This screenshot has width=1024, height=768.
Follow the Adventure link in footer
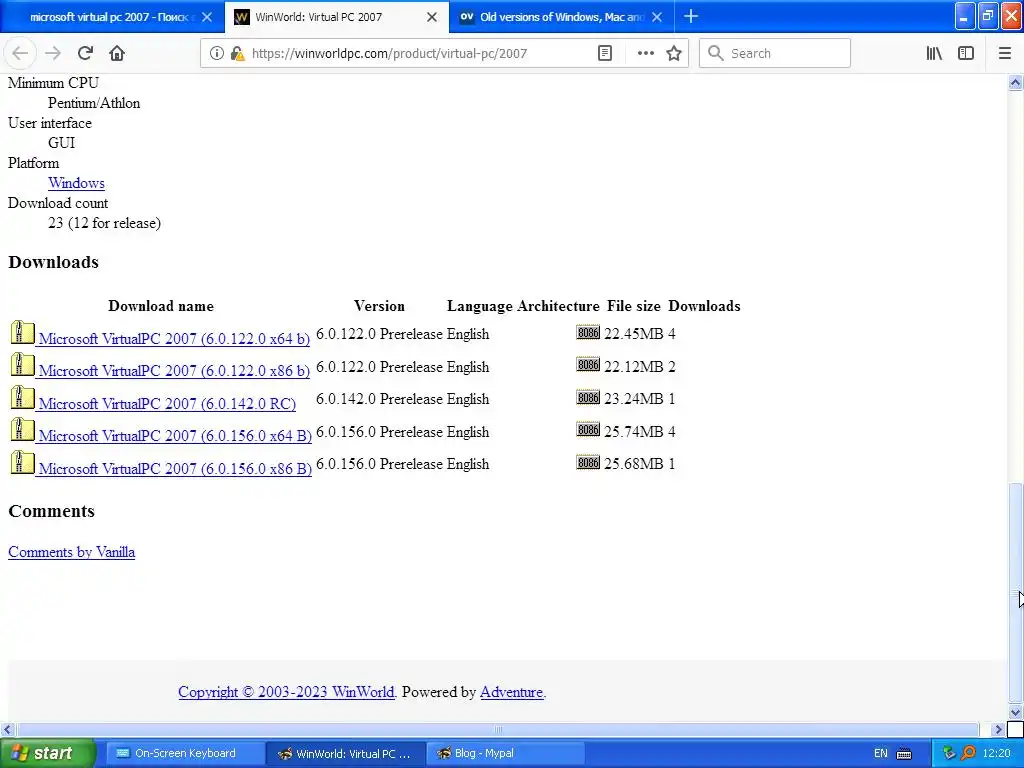coord(511,692)
